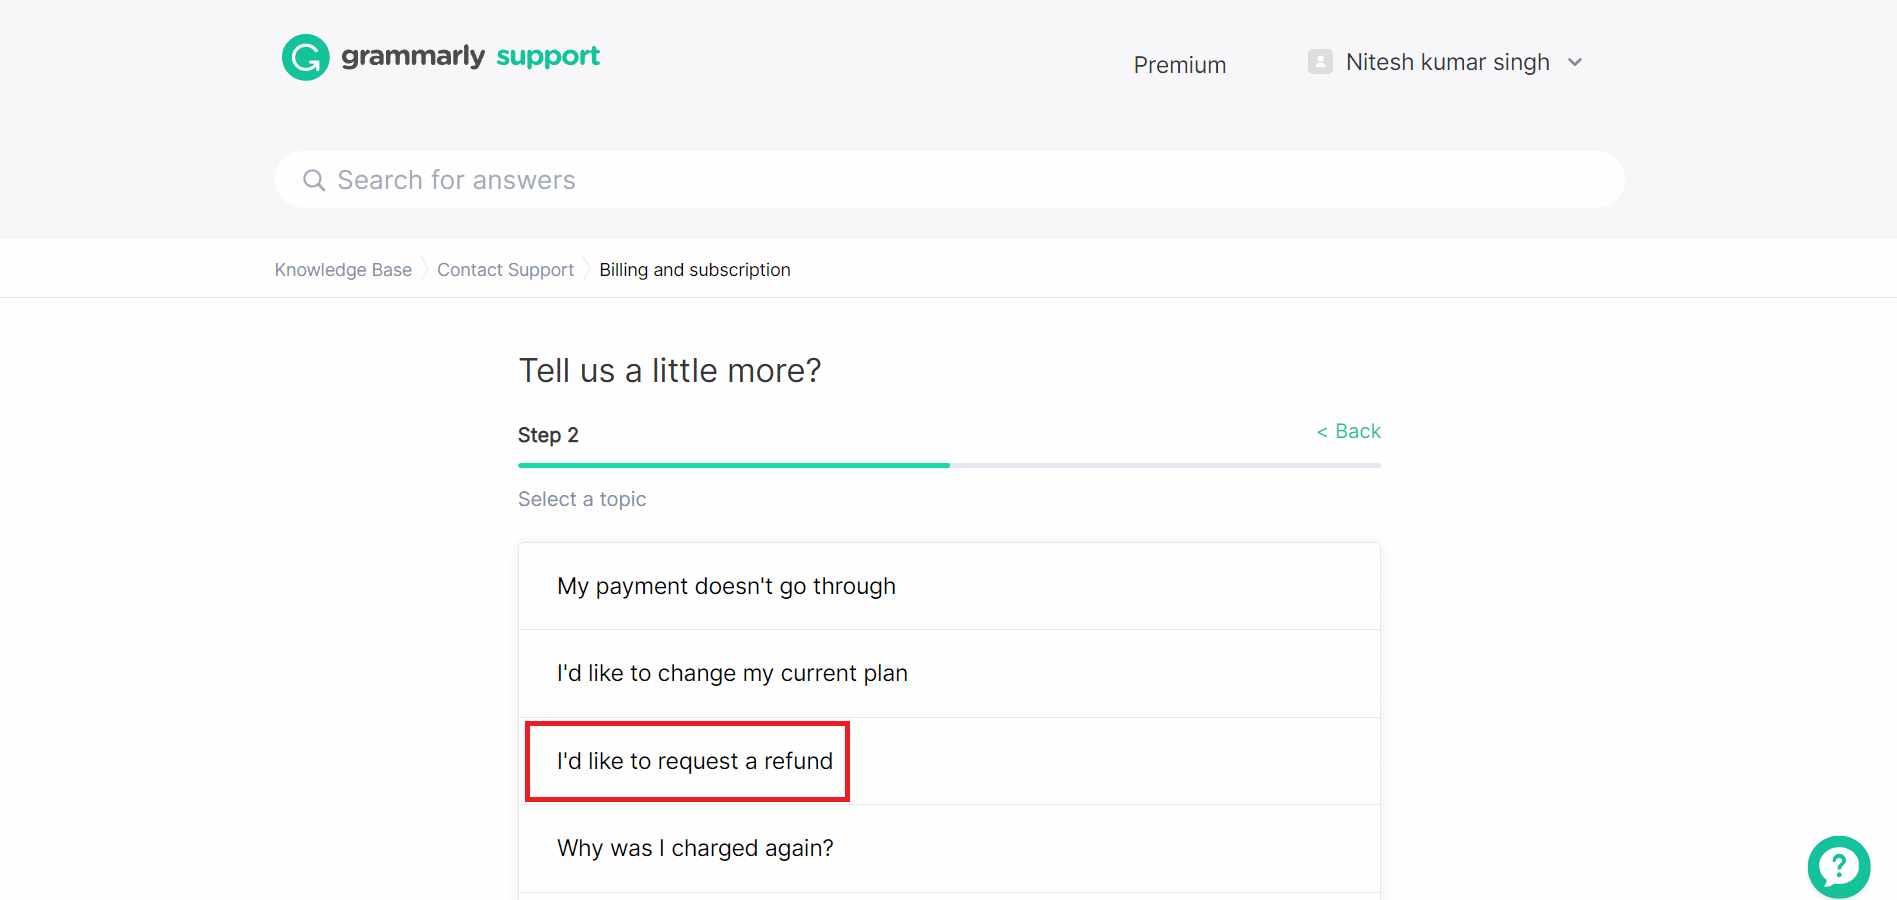Click the "Select a topic" label
The height and width of the screenshot is (900, 1897).
(582, 499)
